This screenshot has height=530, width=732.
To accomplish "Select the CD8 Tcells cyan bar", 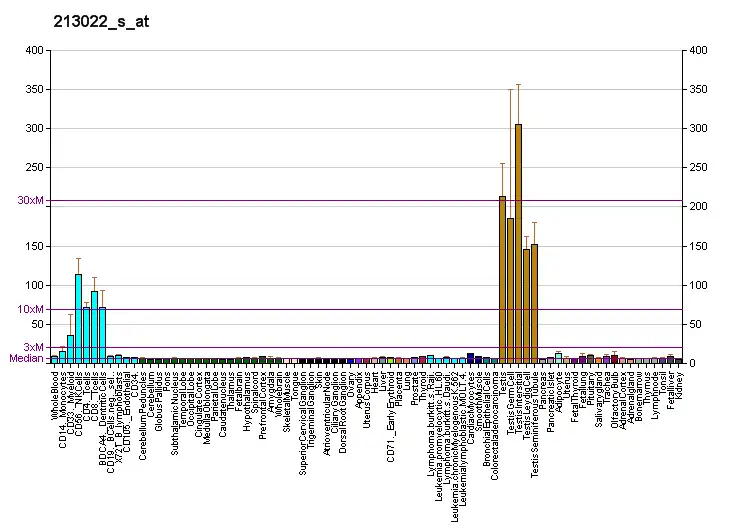I will point(94,326).
